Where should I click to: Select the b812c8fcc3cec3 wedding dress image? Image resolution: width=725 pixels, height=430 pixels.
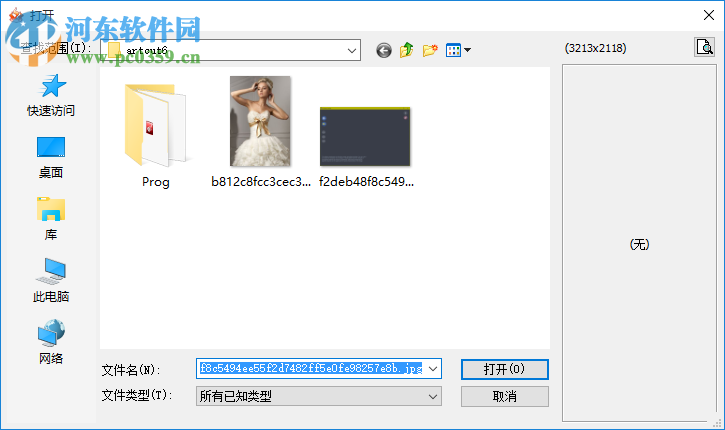tap(260, 121)
